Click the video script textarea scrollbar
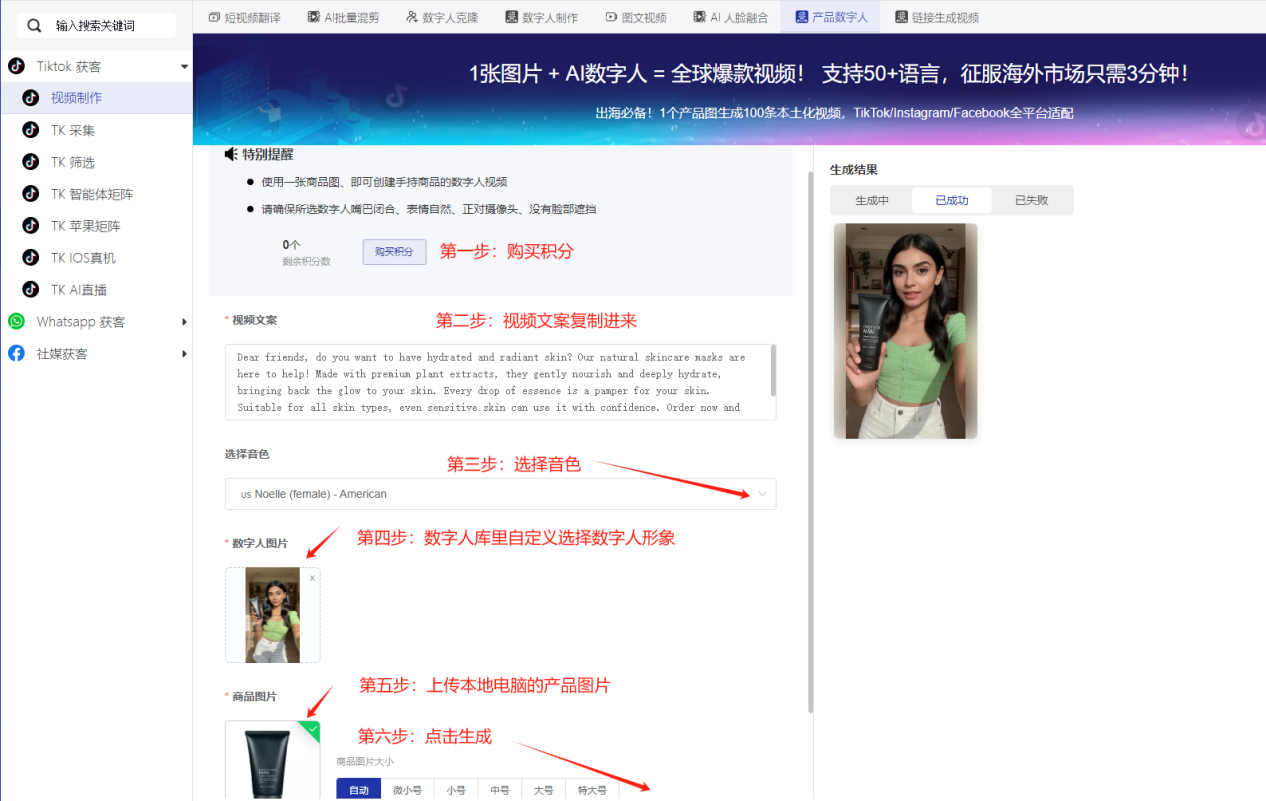Screen dimensions: 1266x801 click(x=773, y=372)
